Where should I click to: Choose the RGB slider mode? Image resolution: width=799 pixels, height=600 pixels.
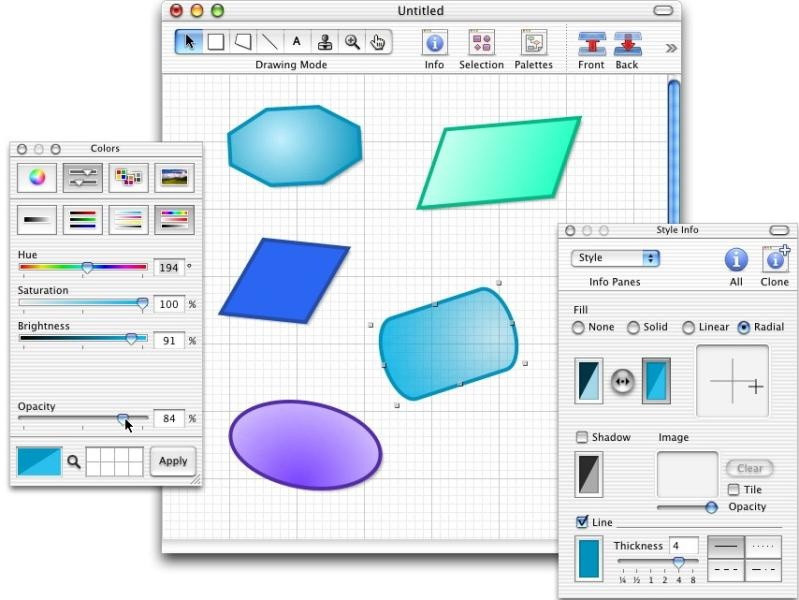83,220
